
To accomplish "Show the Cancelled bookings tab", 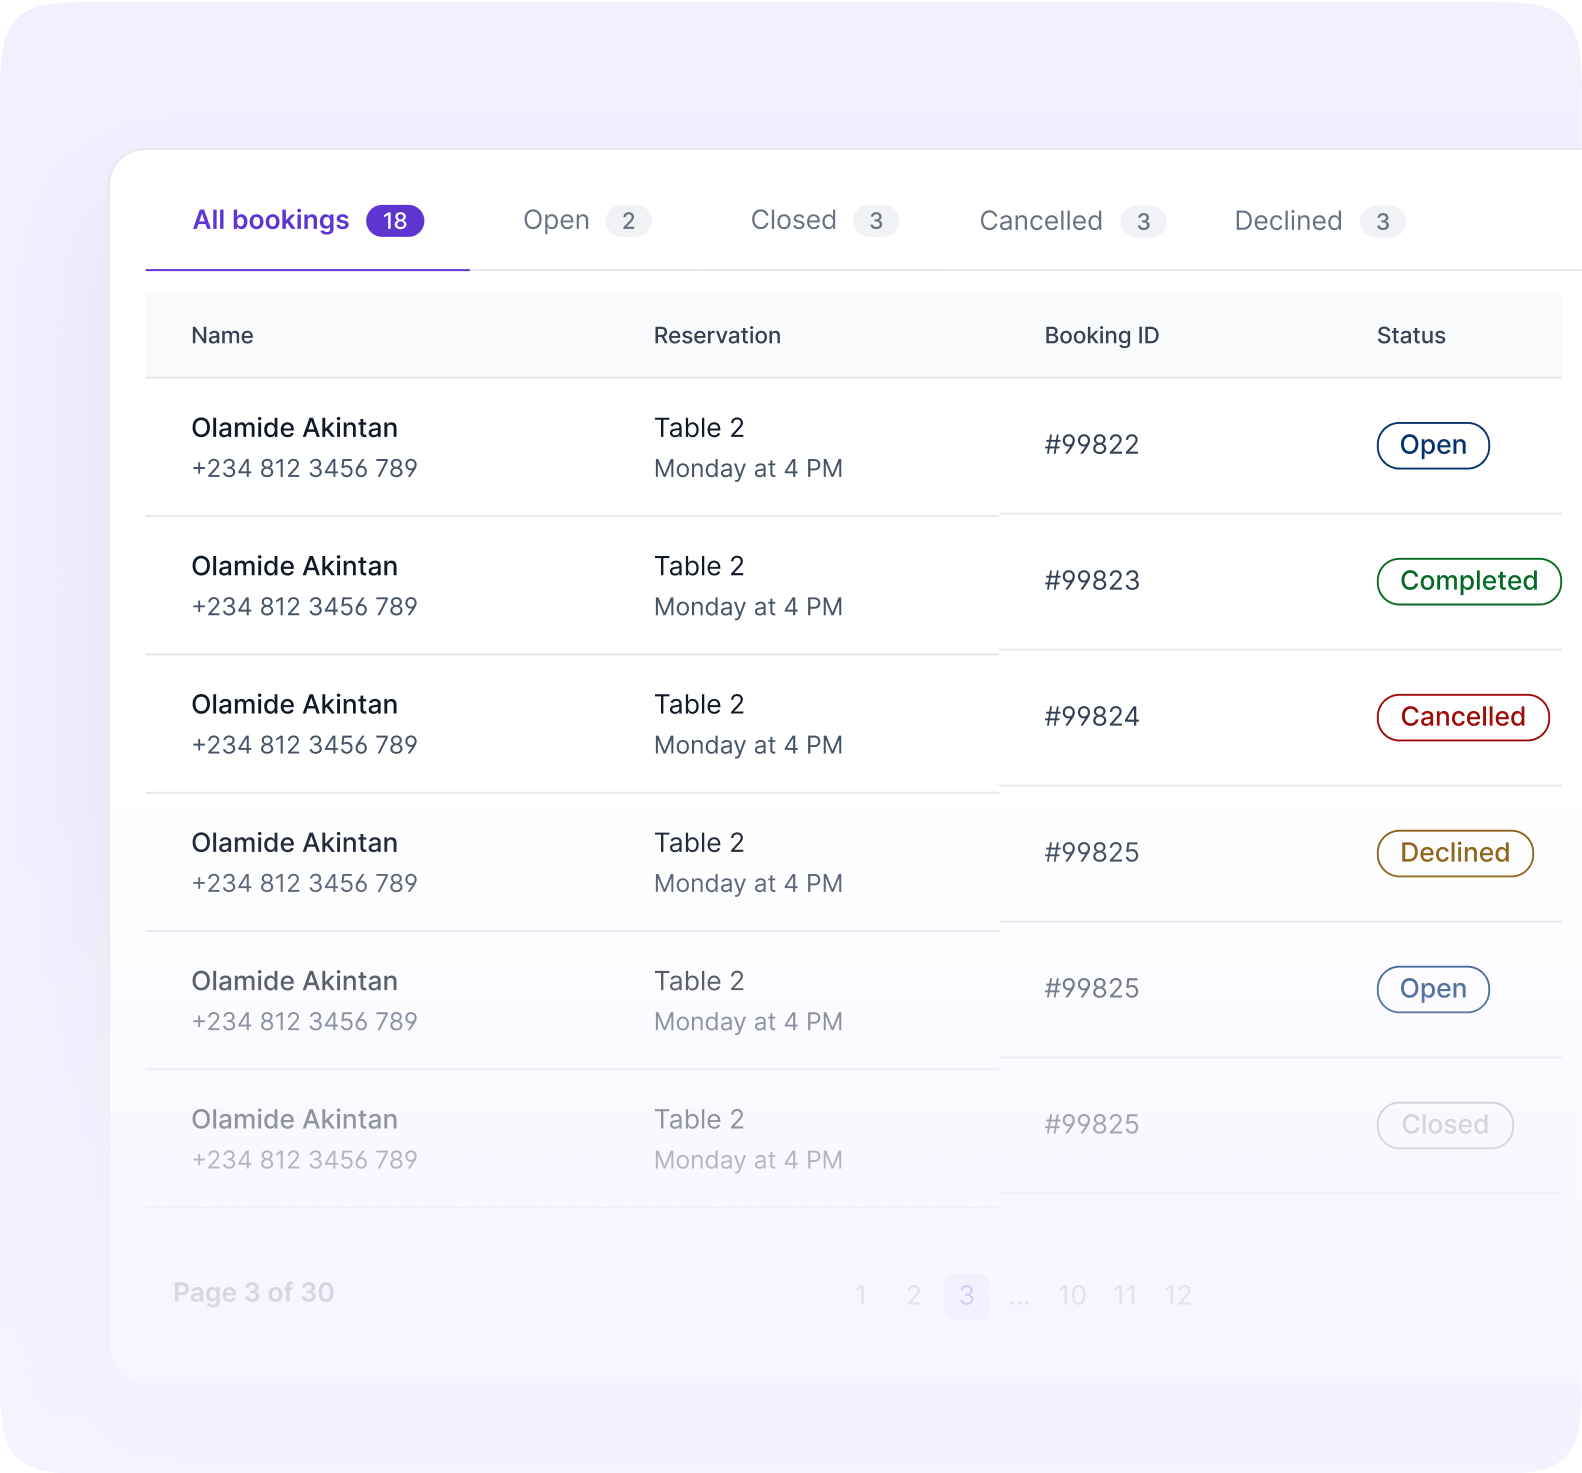I will click(x=1071, y=221).
